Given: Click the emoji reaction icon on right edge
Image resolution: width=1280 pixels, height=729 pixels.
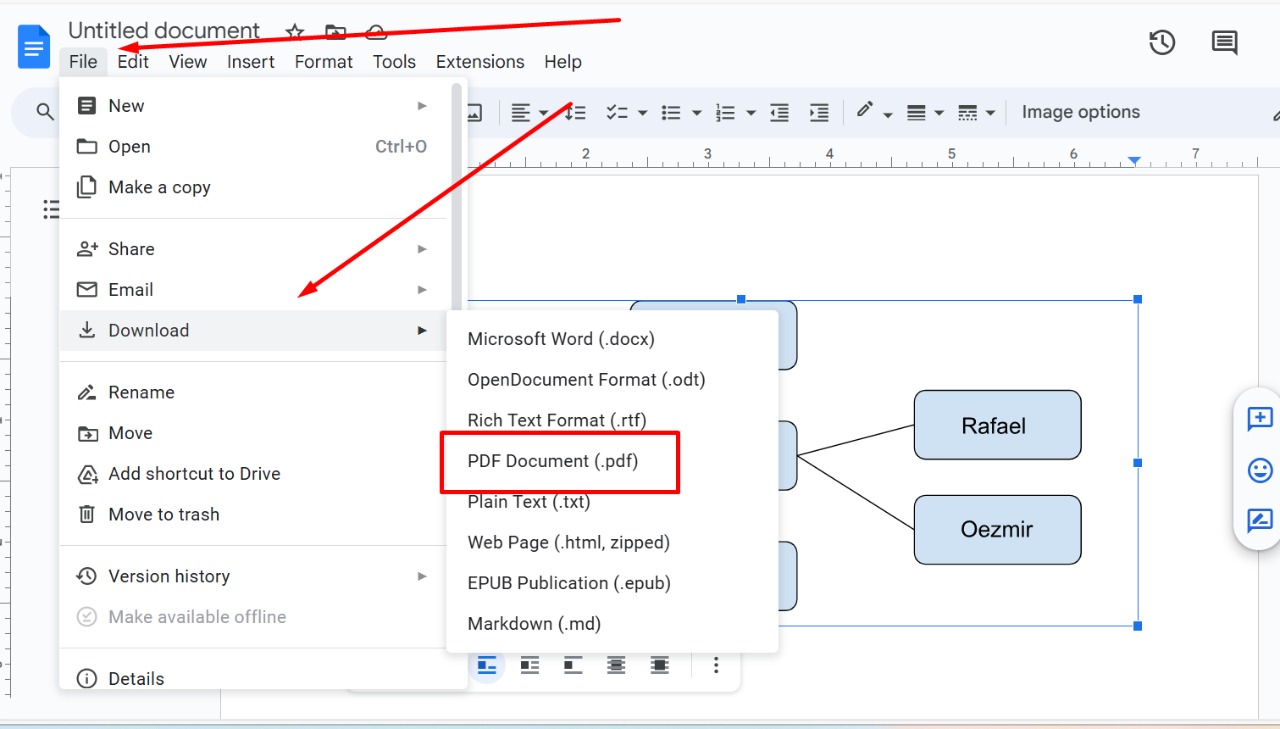Looking at the screenshot, I should pyautogui.click(x=1260, y=469).
